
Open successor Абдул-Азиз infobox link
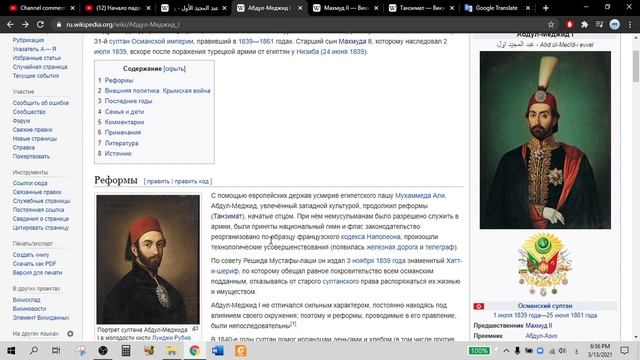(541, 336)
